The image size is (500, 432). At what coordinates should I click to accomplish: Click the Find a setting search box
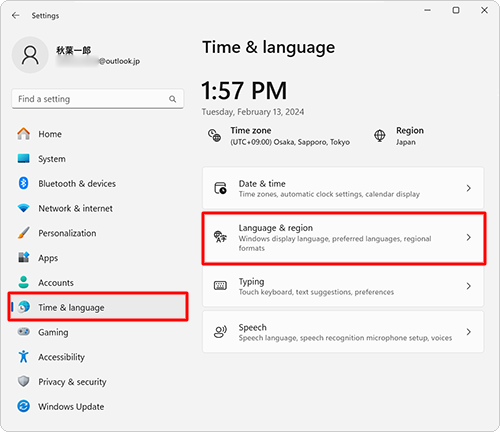[97, 99]
